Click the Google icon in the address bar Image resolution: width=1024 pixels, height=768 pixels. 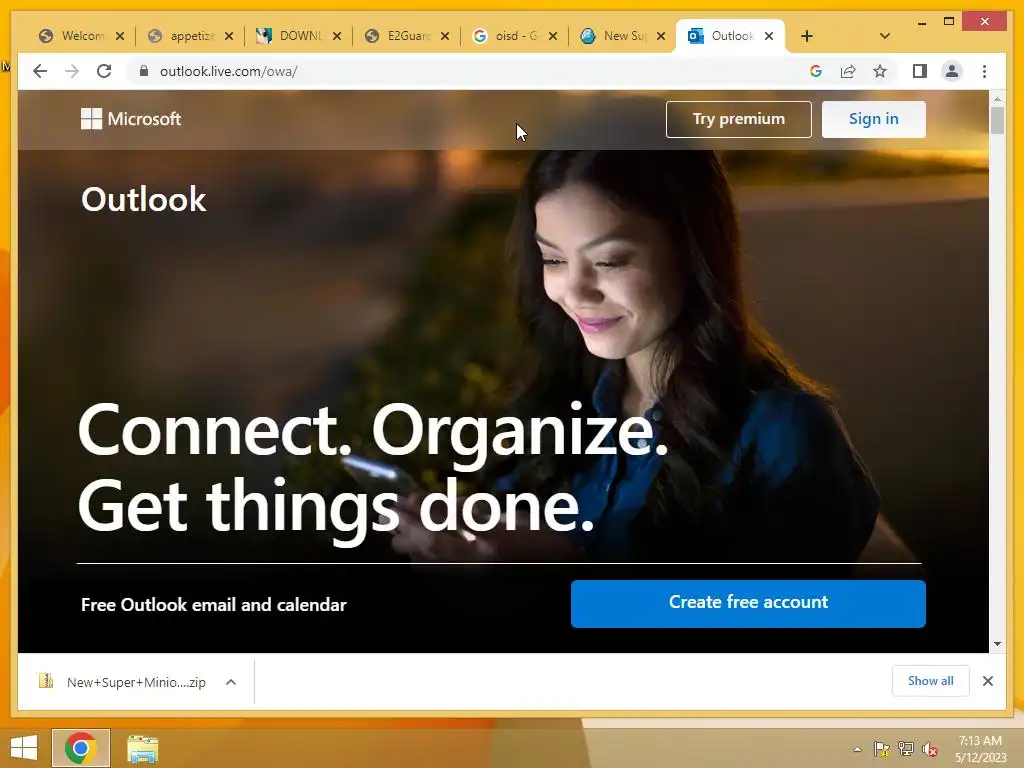816,71
